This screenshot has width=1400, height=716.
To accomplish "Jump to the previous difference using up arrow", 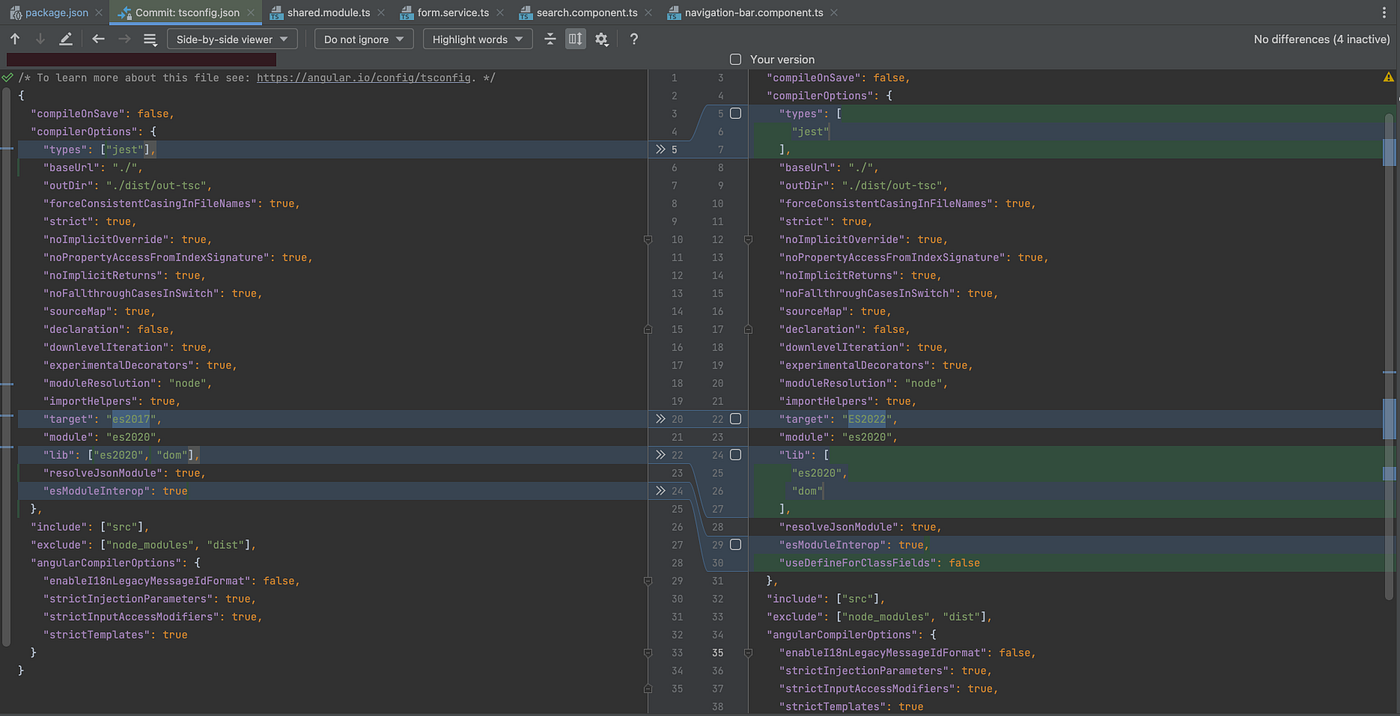I will click(15, 39).
